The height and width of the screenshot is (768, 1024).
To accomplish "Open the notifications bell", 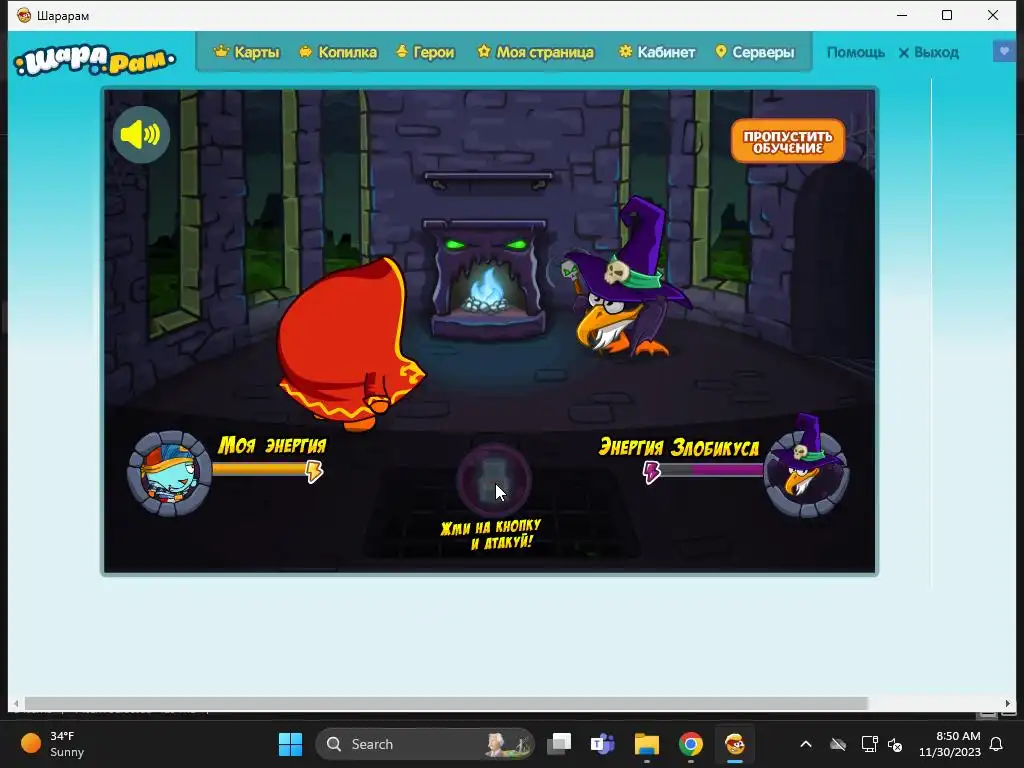I will point(996,744).
